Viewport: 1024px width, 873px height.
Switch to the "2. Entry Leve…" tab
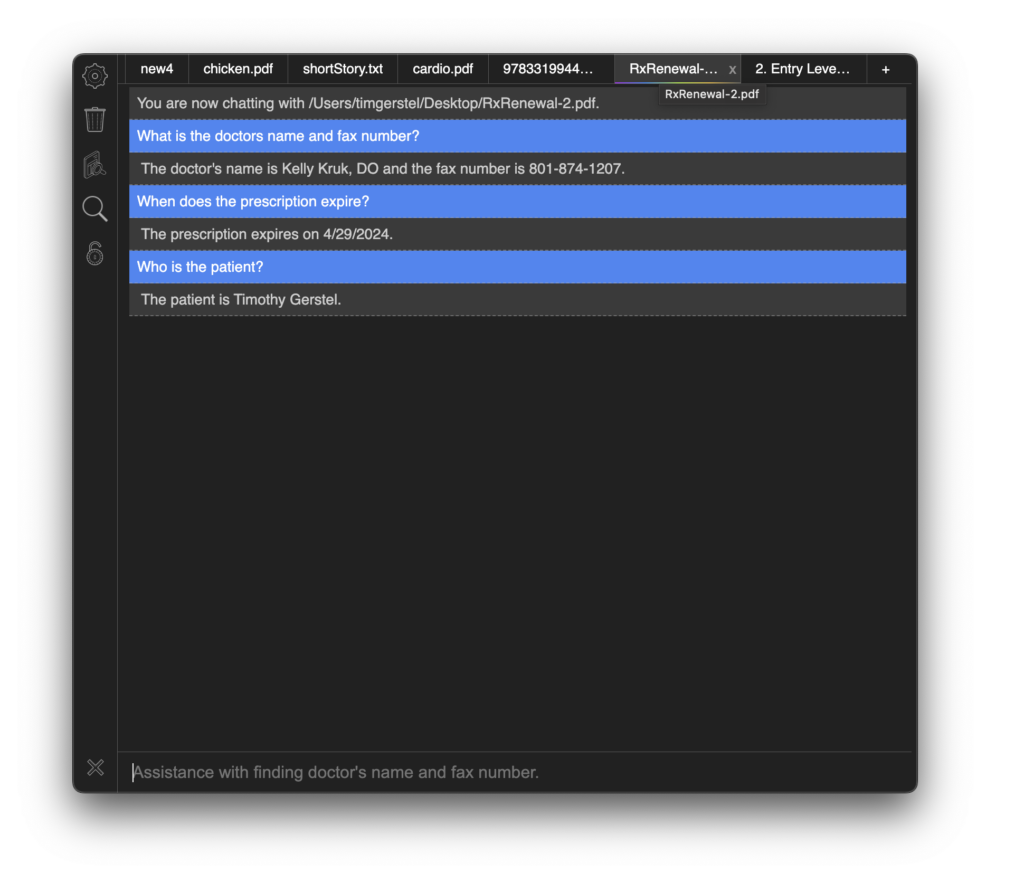pyautogui.click(x=803, y=69)
